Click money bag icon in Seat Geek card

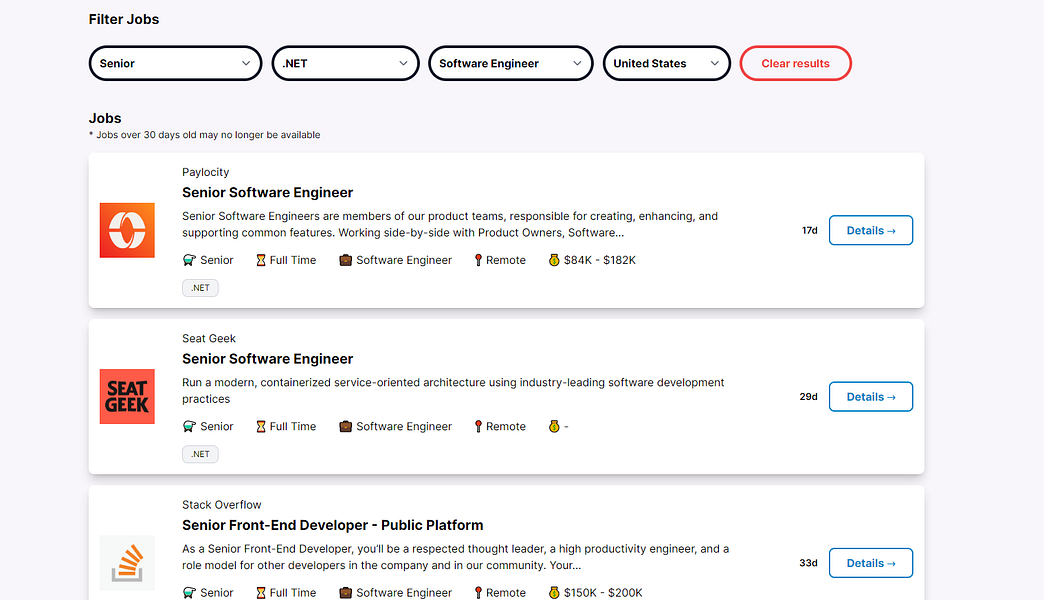click(554, 427)
